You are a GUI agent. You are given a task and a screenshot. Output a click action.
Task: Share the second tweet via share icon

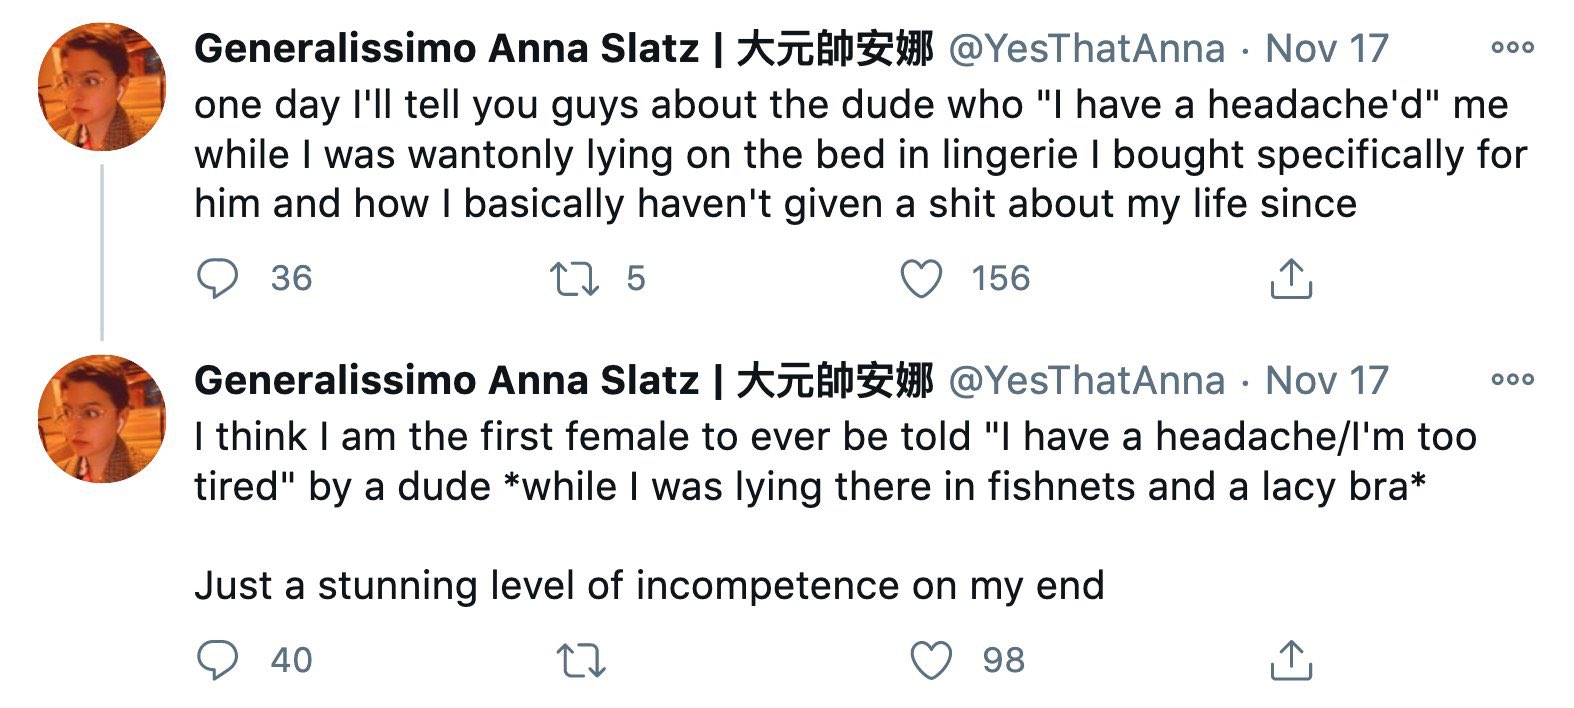(x=1290, y=660)
